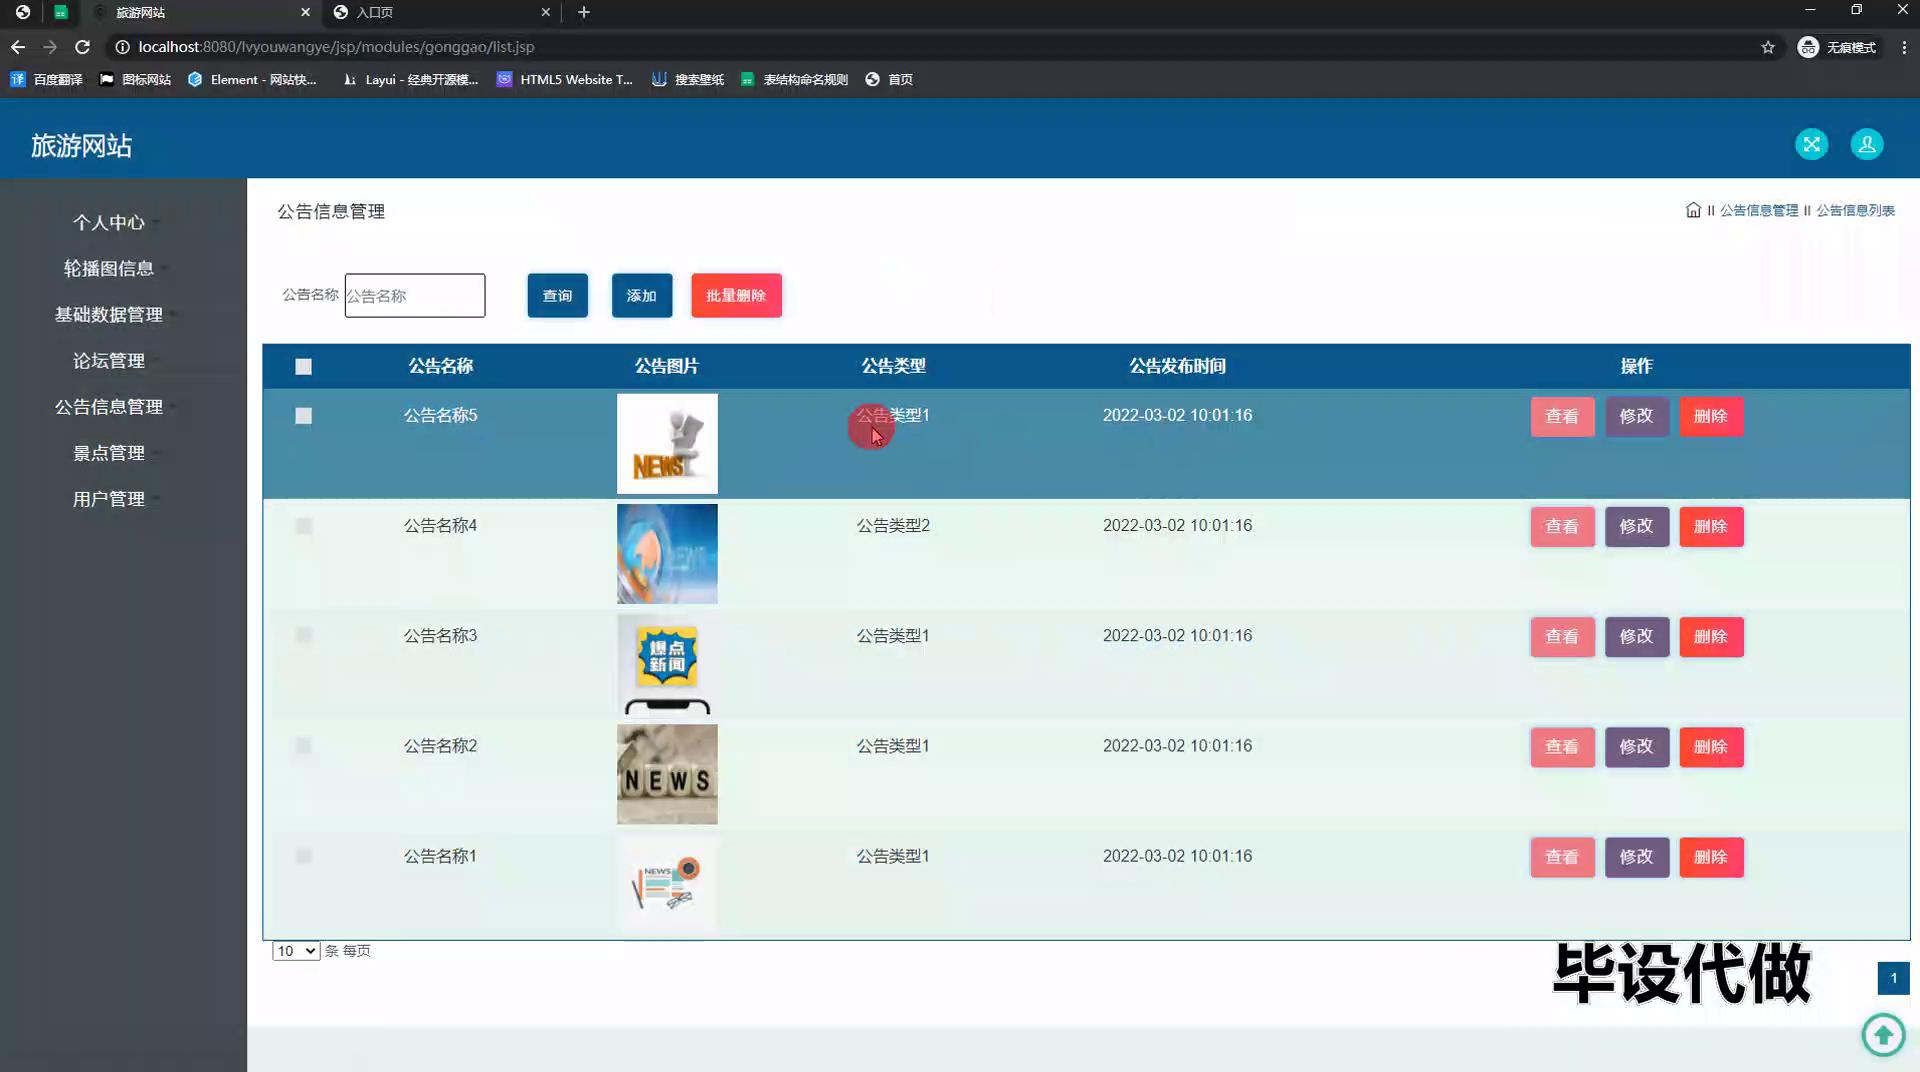Click the fullscreen toggle icon in header
Screen dimensions: 1920x1072
click(1811, 144)
